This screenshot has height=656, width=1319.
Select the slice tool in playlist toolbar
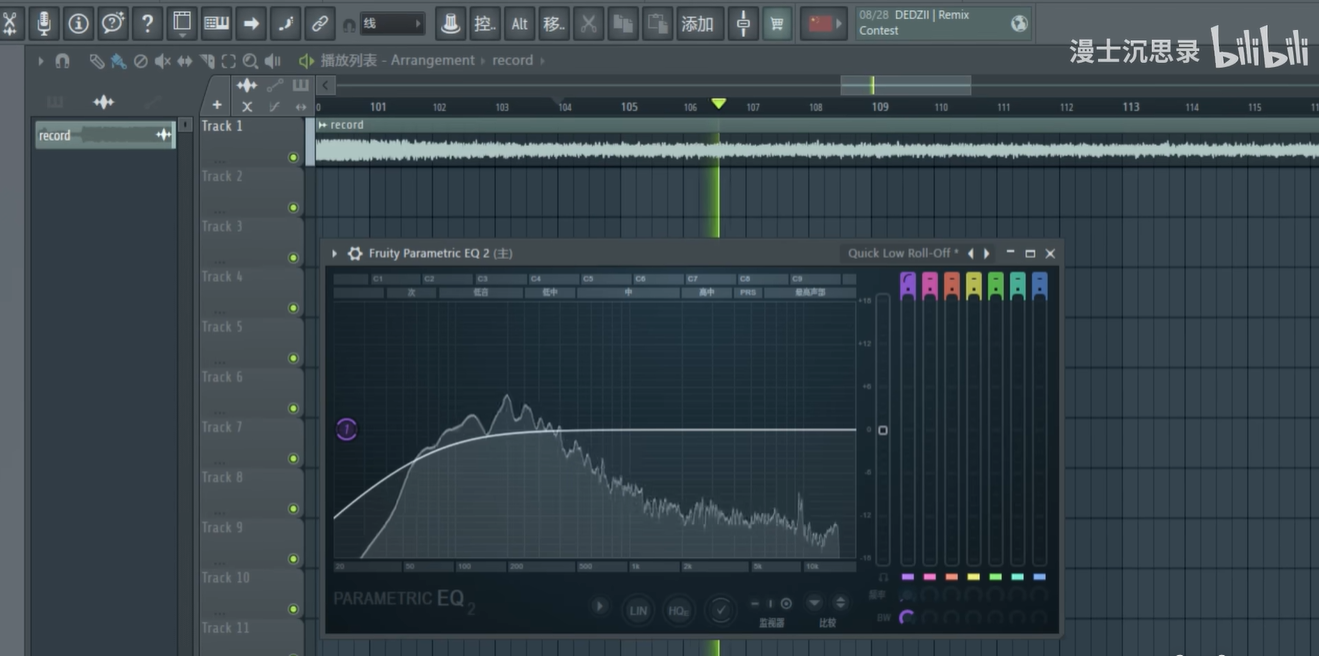[207, 61]
